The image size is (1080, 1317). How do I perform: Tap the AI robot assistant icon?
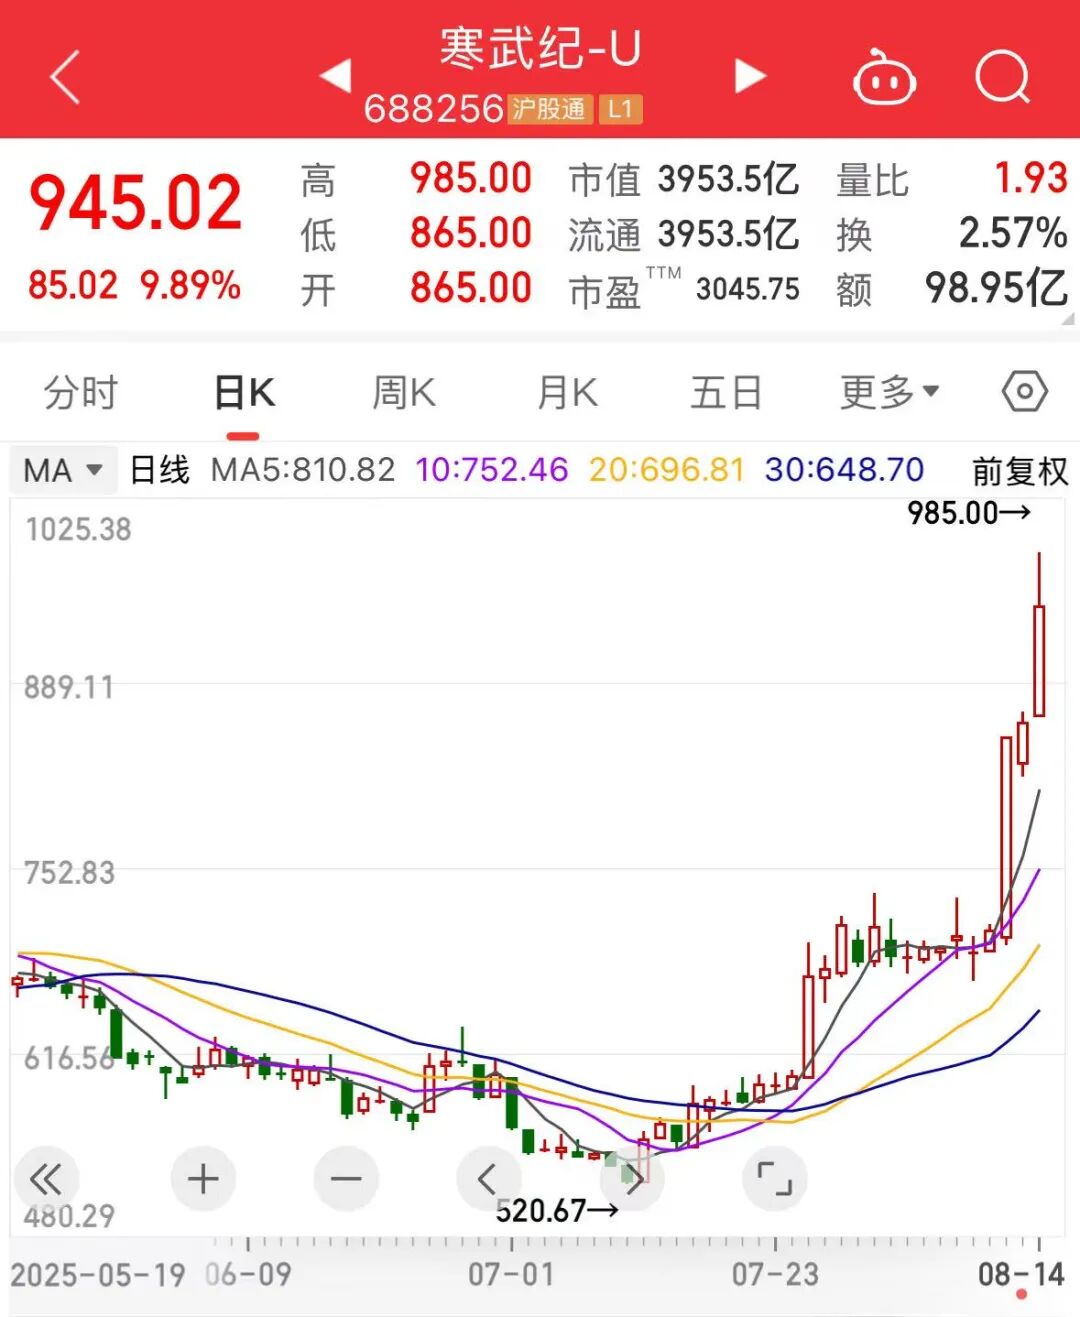tap(885, 76)
